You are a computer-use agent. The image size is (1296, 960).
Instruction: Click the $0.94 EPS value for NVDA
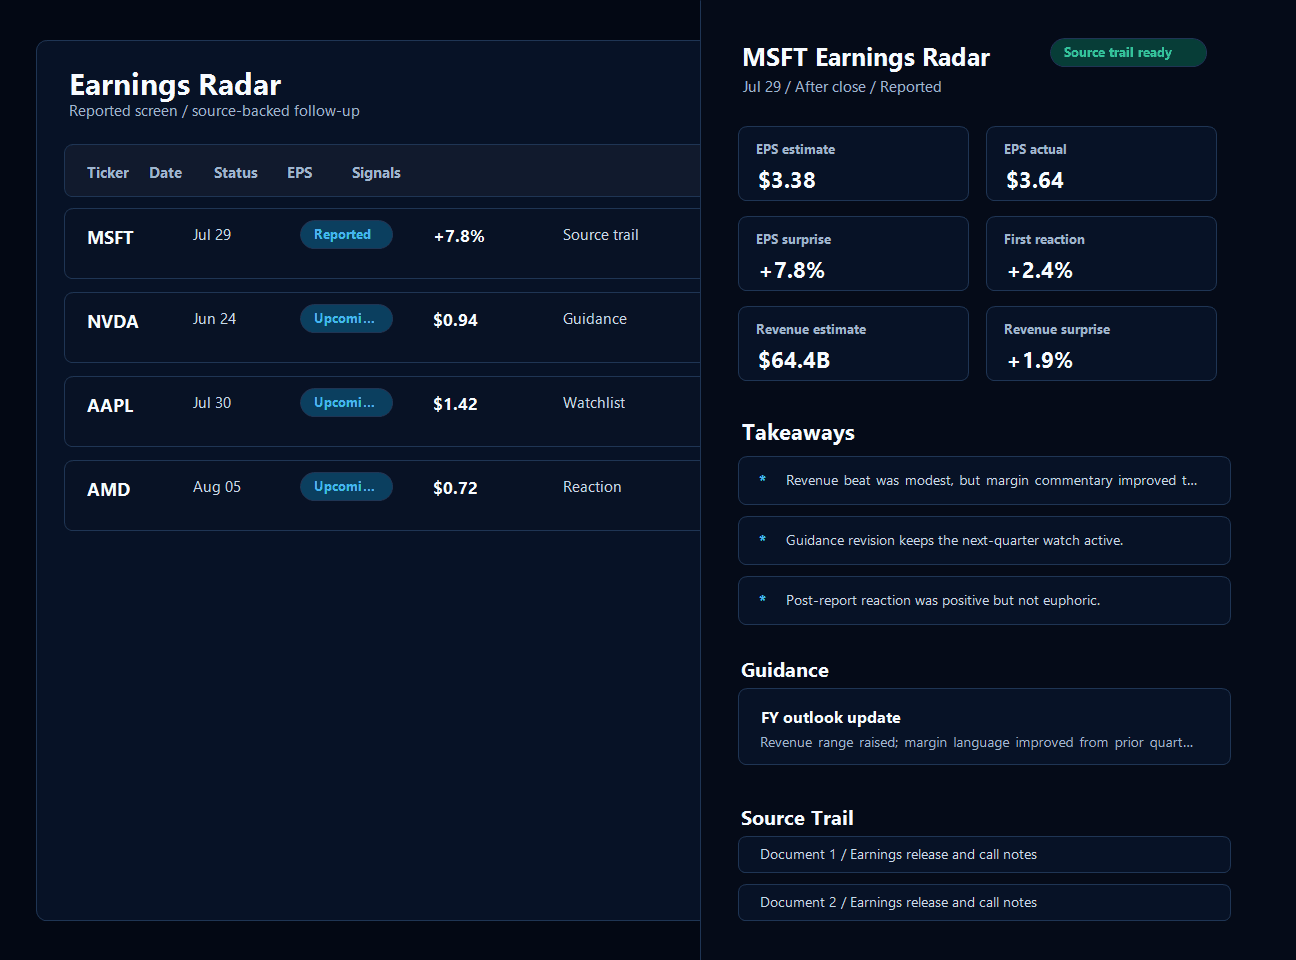[x=455, y=320]
